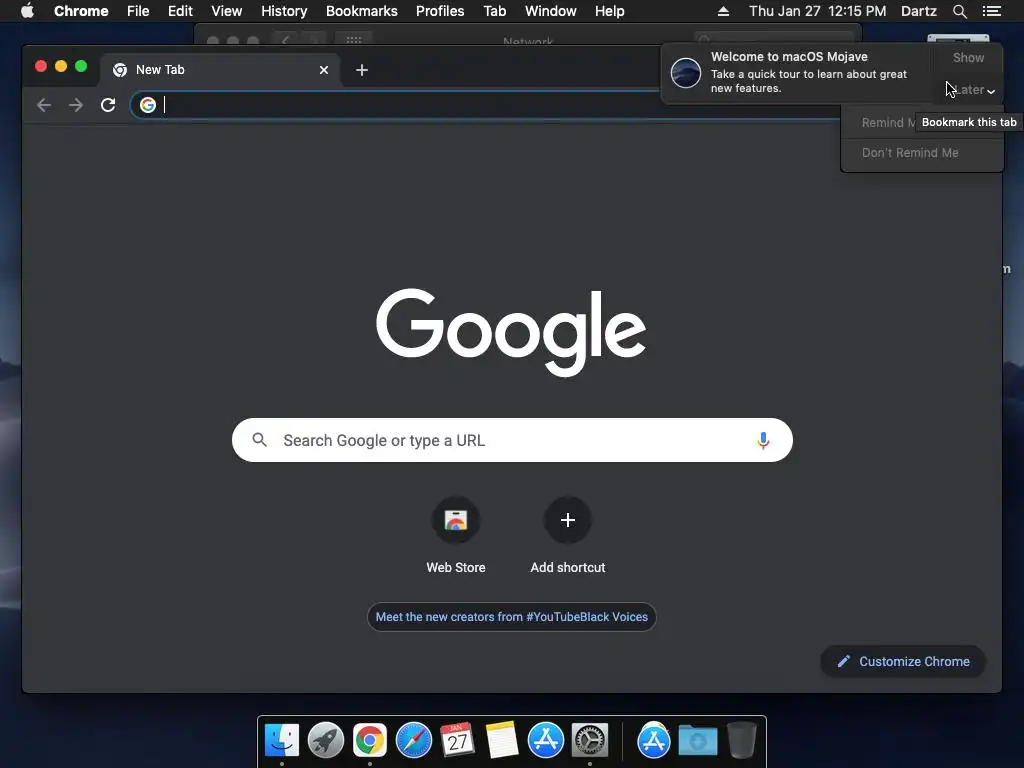Click the date and time in menu bar
This screenshot has height=768, width=1024.
click(818, 11)
